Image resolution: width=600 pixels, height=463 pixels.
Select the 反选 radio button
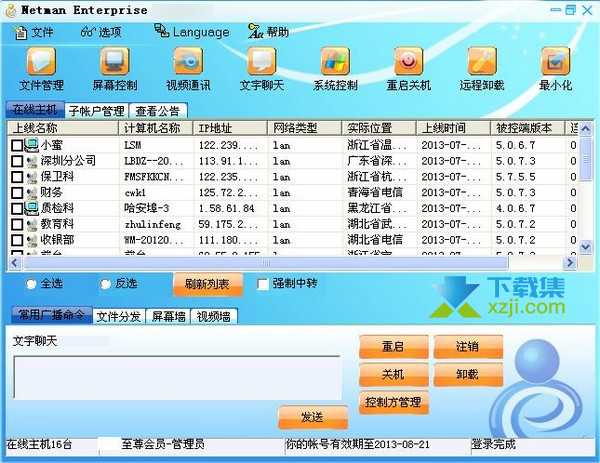105,284
